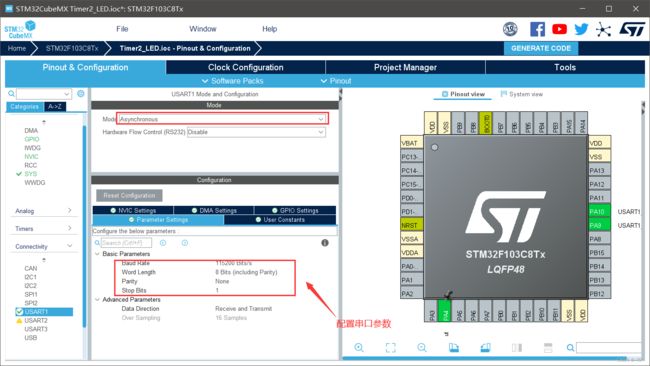
Task: Select the BOOT0 pin on the chip
Action: point(486,123)
